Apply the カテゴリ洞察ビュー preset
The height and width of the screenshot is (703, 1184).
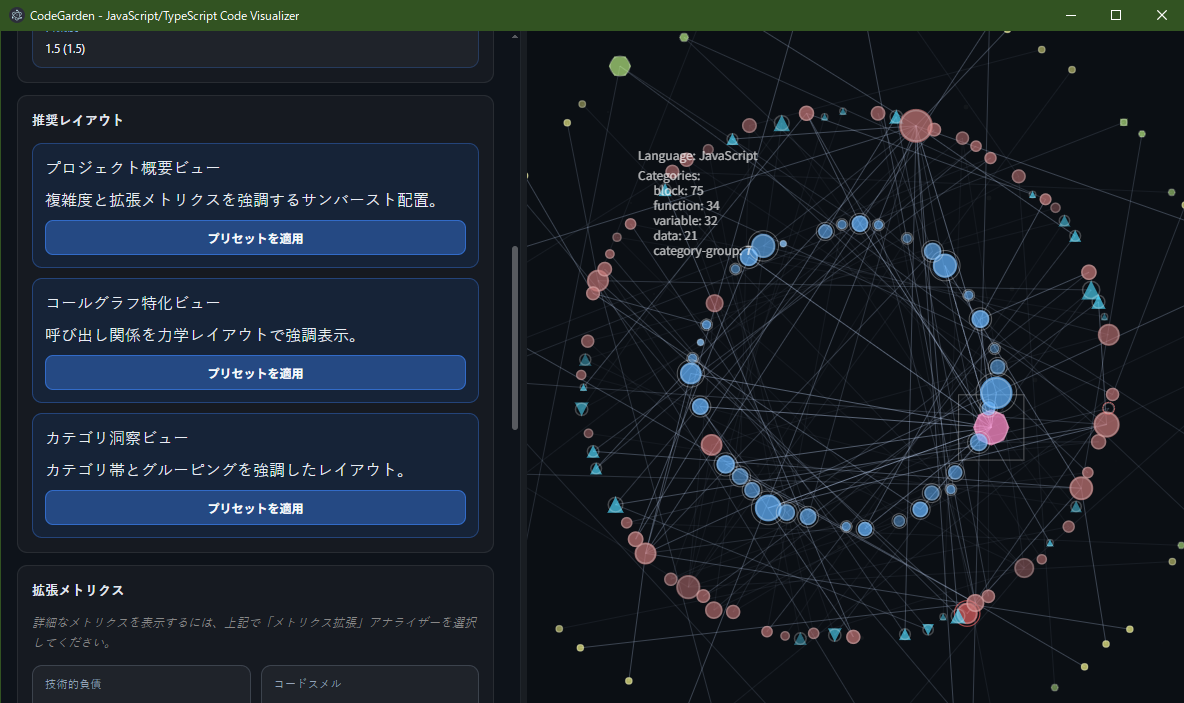255,508
